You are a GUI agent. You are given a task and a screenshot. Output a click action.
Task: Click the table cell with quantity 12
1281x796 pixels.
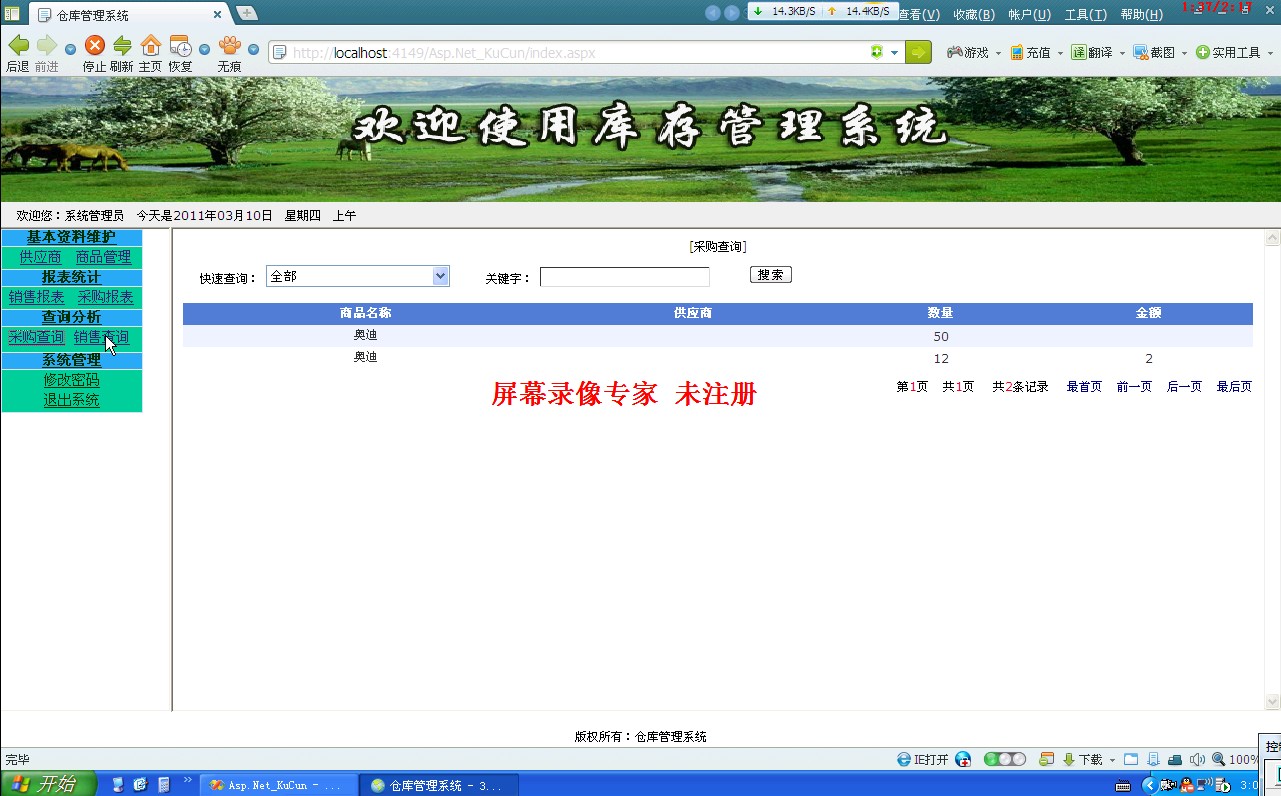point(940,358)
